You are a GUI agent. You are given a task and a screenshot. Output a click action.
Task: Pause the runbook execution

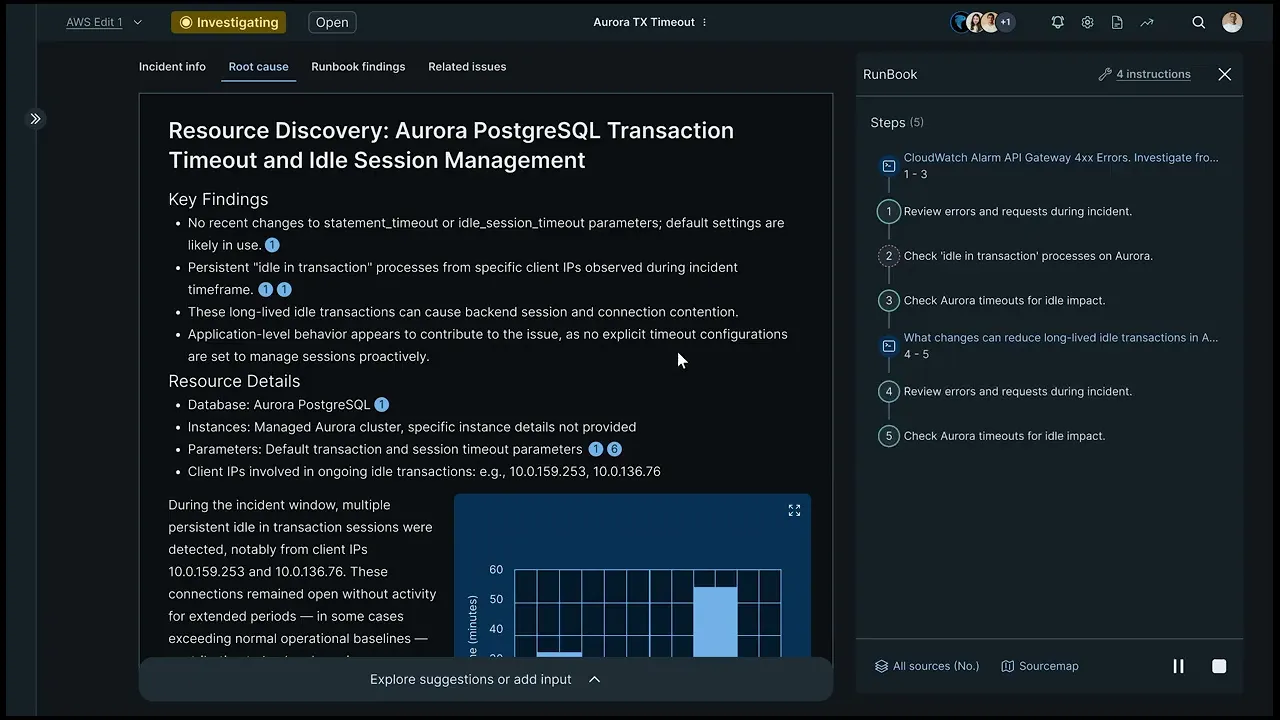tap(1178, 666)
